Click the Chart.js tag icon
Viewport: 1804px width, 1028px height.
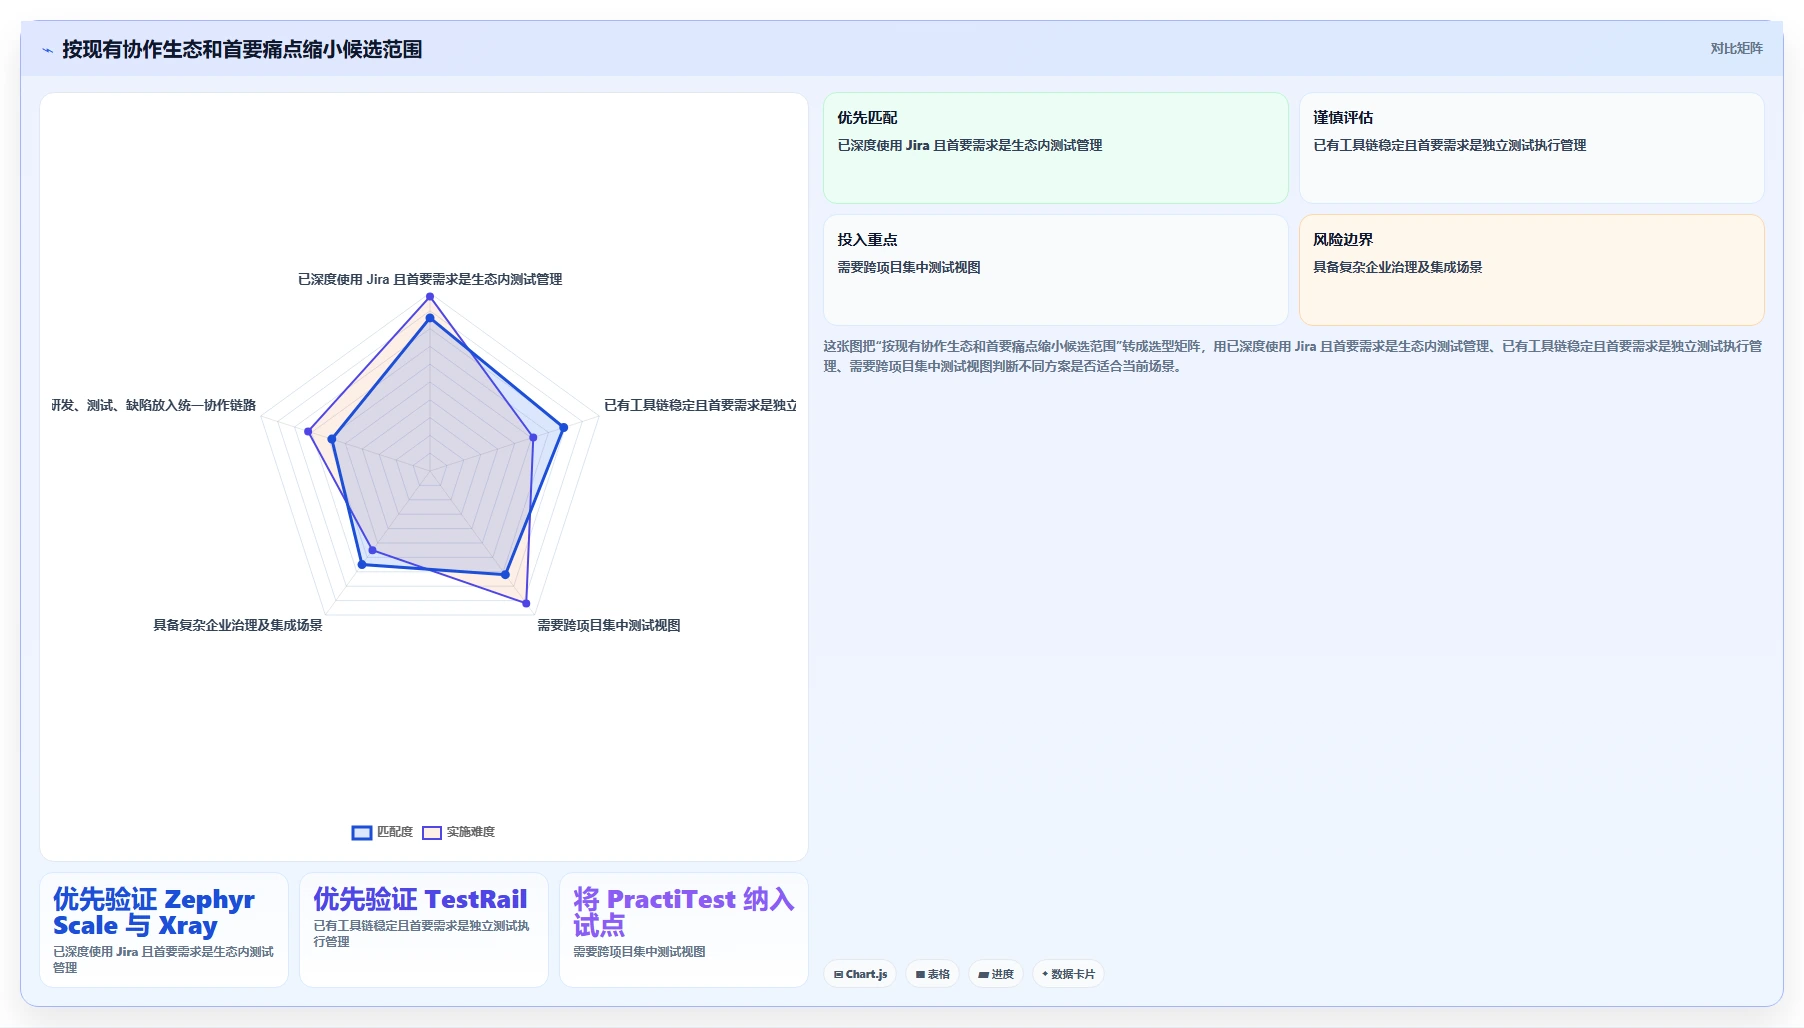(x=838, y=974)
